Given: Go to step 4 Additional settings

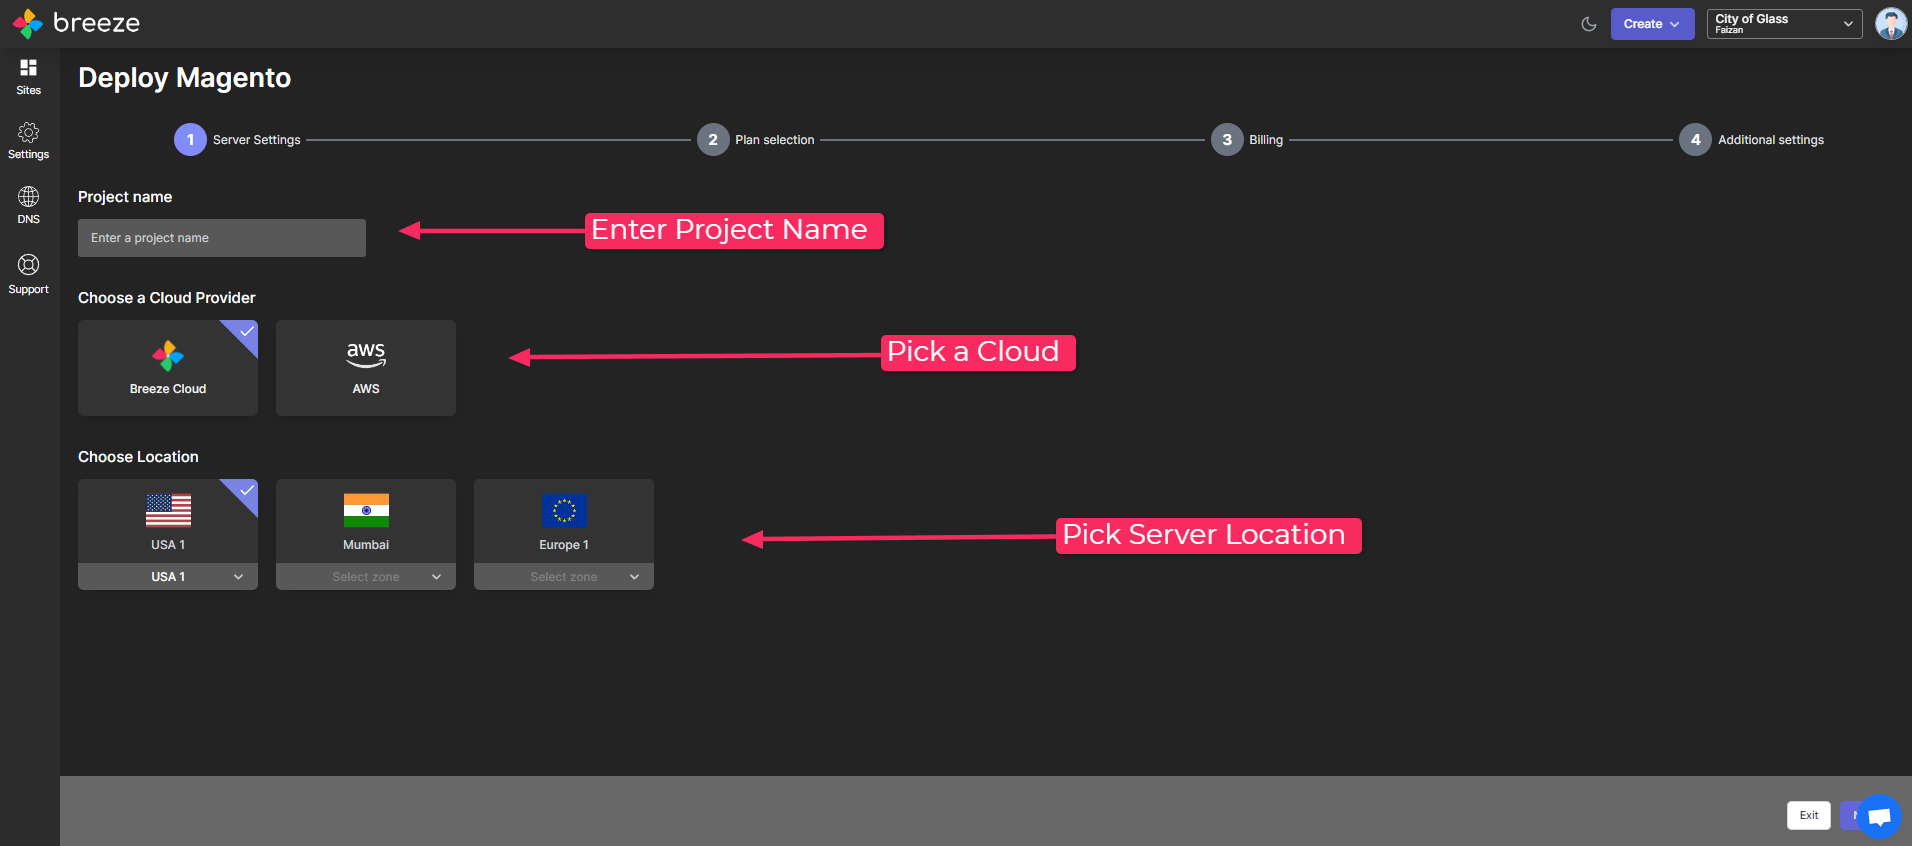Looking at the screenshot, I should pyautogui.click(x=1751, y=140).
